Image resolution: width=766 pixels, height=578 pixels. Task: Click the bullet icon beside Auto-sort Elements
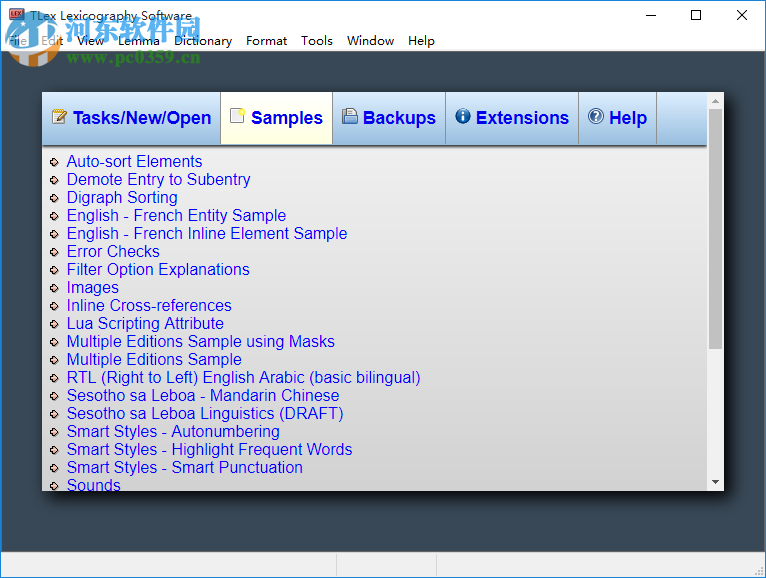tap(54, 162)
